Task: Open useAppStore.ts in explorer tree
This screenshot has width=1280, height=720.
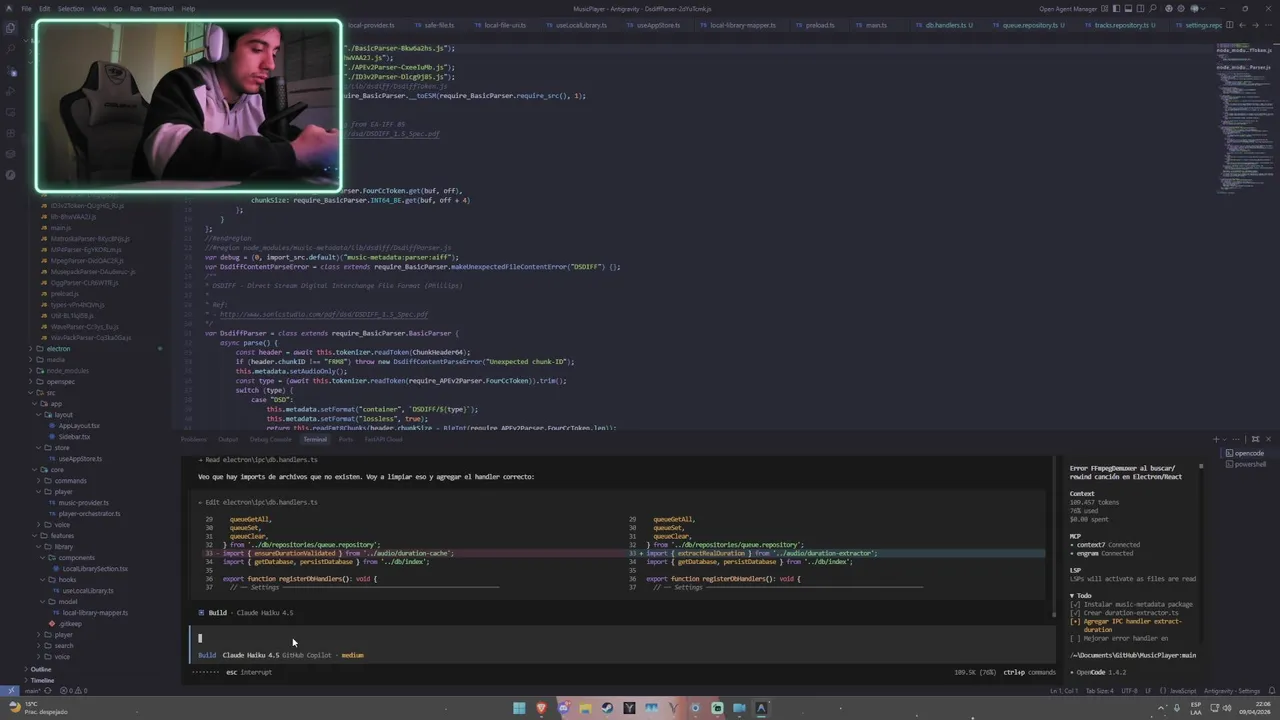Action: (x=80, y=458)
